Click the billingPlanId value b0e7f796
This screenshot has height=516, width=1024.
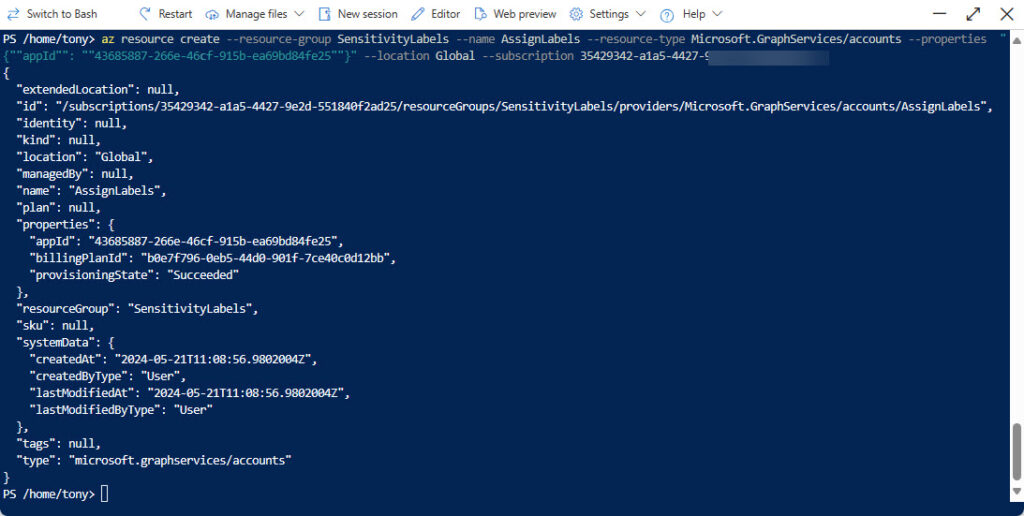tap(264, 258)
